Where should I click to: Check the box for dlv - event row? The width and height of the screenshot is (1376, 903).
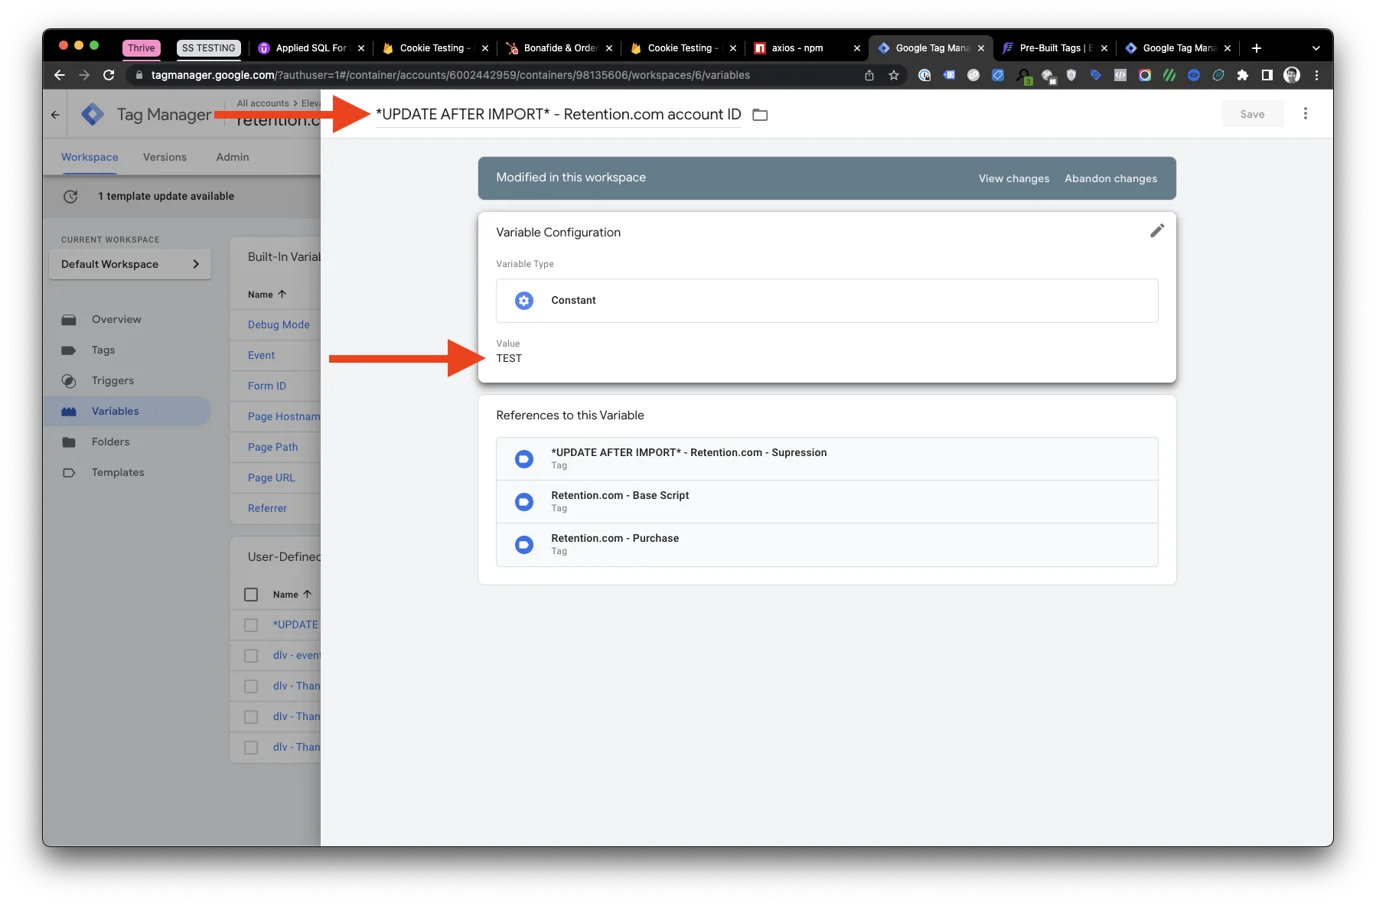251,656
